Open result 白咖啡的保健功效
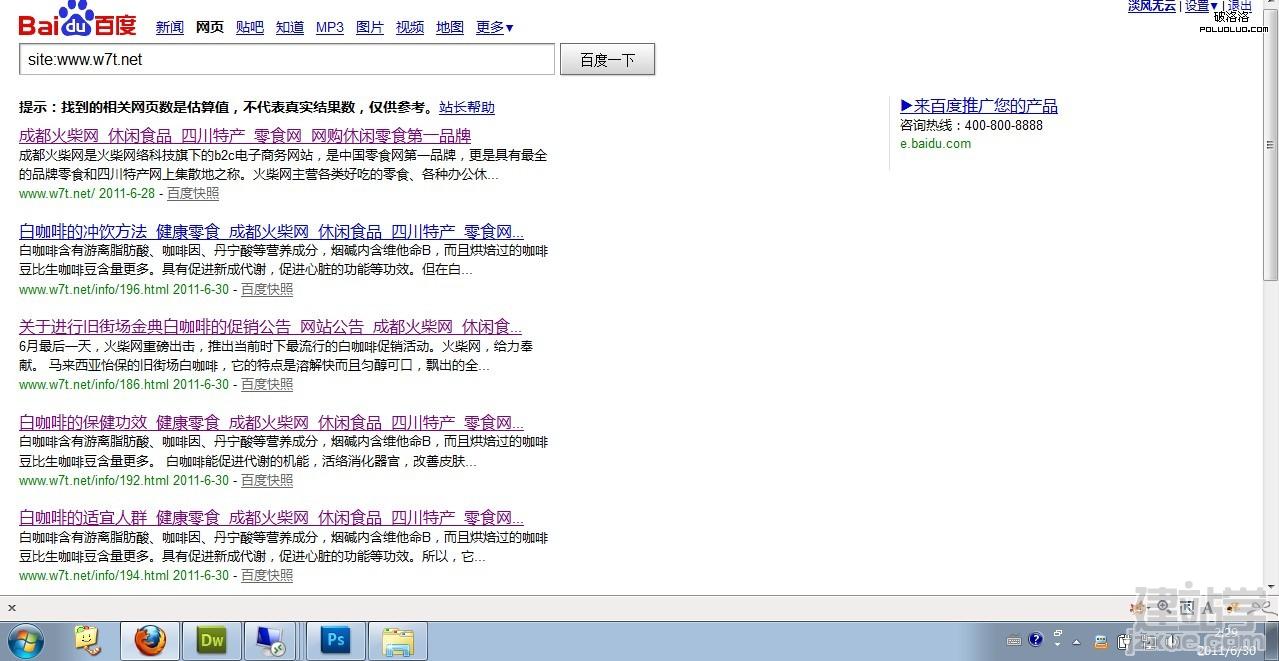1279x661 pixels. (271, 423)
